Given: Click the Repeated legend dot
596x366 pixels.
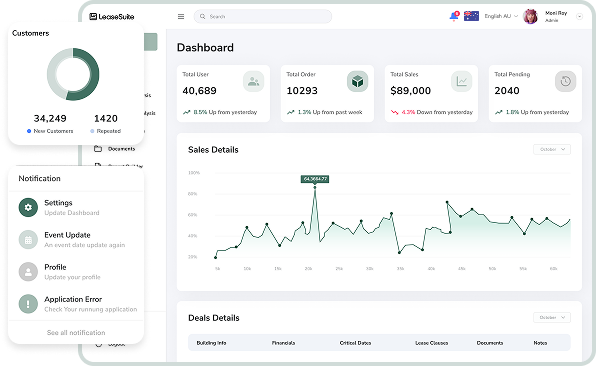Looking at the screenshot, I should (92, 131).
